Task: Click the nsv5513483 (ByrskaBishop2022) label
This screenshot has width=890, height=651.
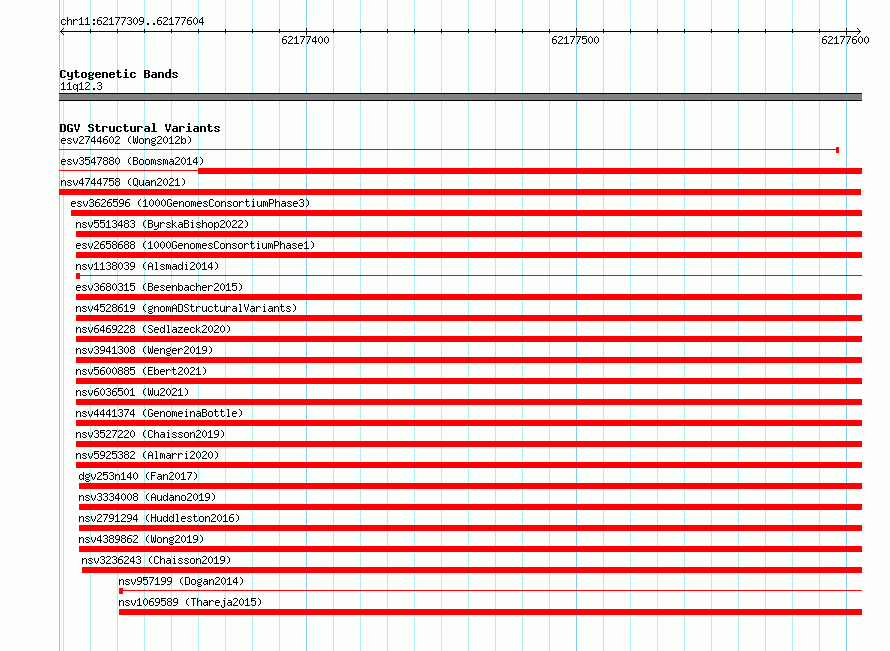Action: pos(162,224)
